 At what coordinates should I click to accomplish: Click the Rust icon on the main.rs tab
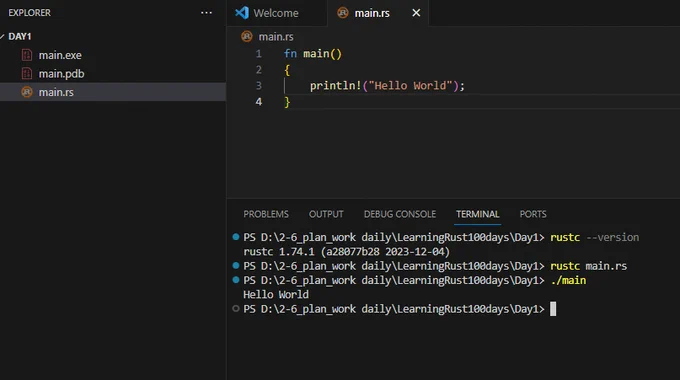click(343, 13)
